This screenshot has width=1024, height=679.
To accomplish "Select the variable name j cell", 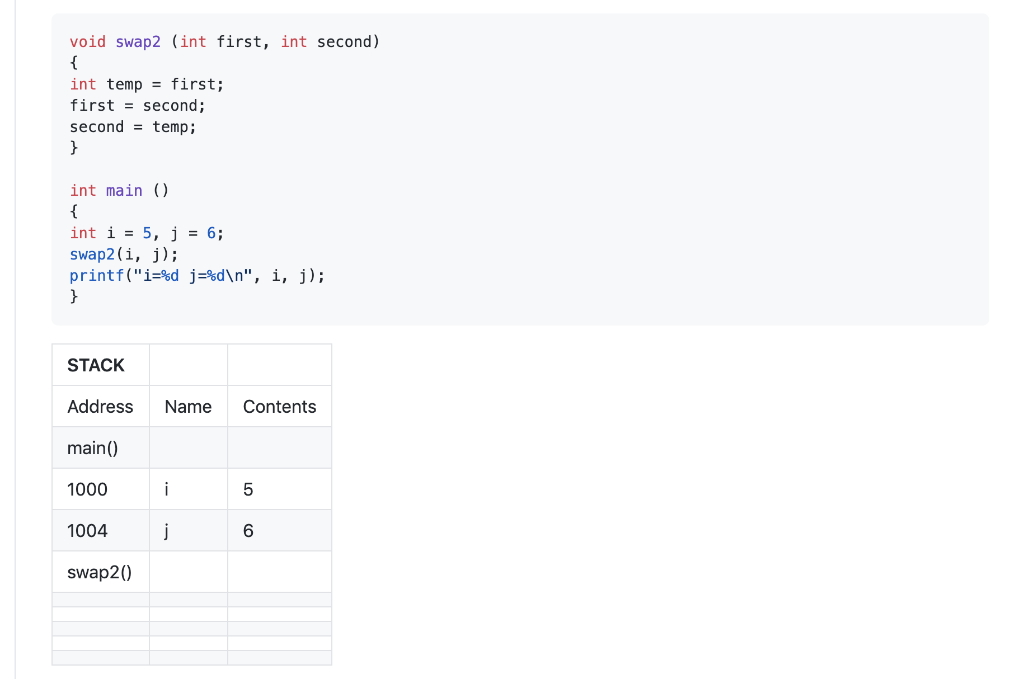I will 189,531.
